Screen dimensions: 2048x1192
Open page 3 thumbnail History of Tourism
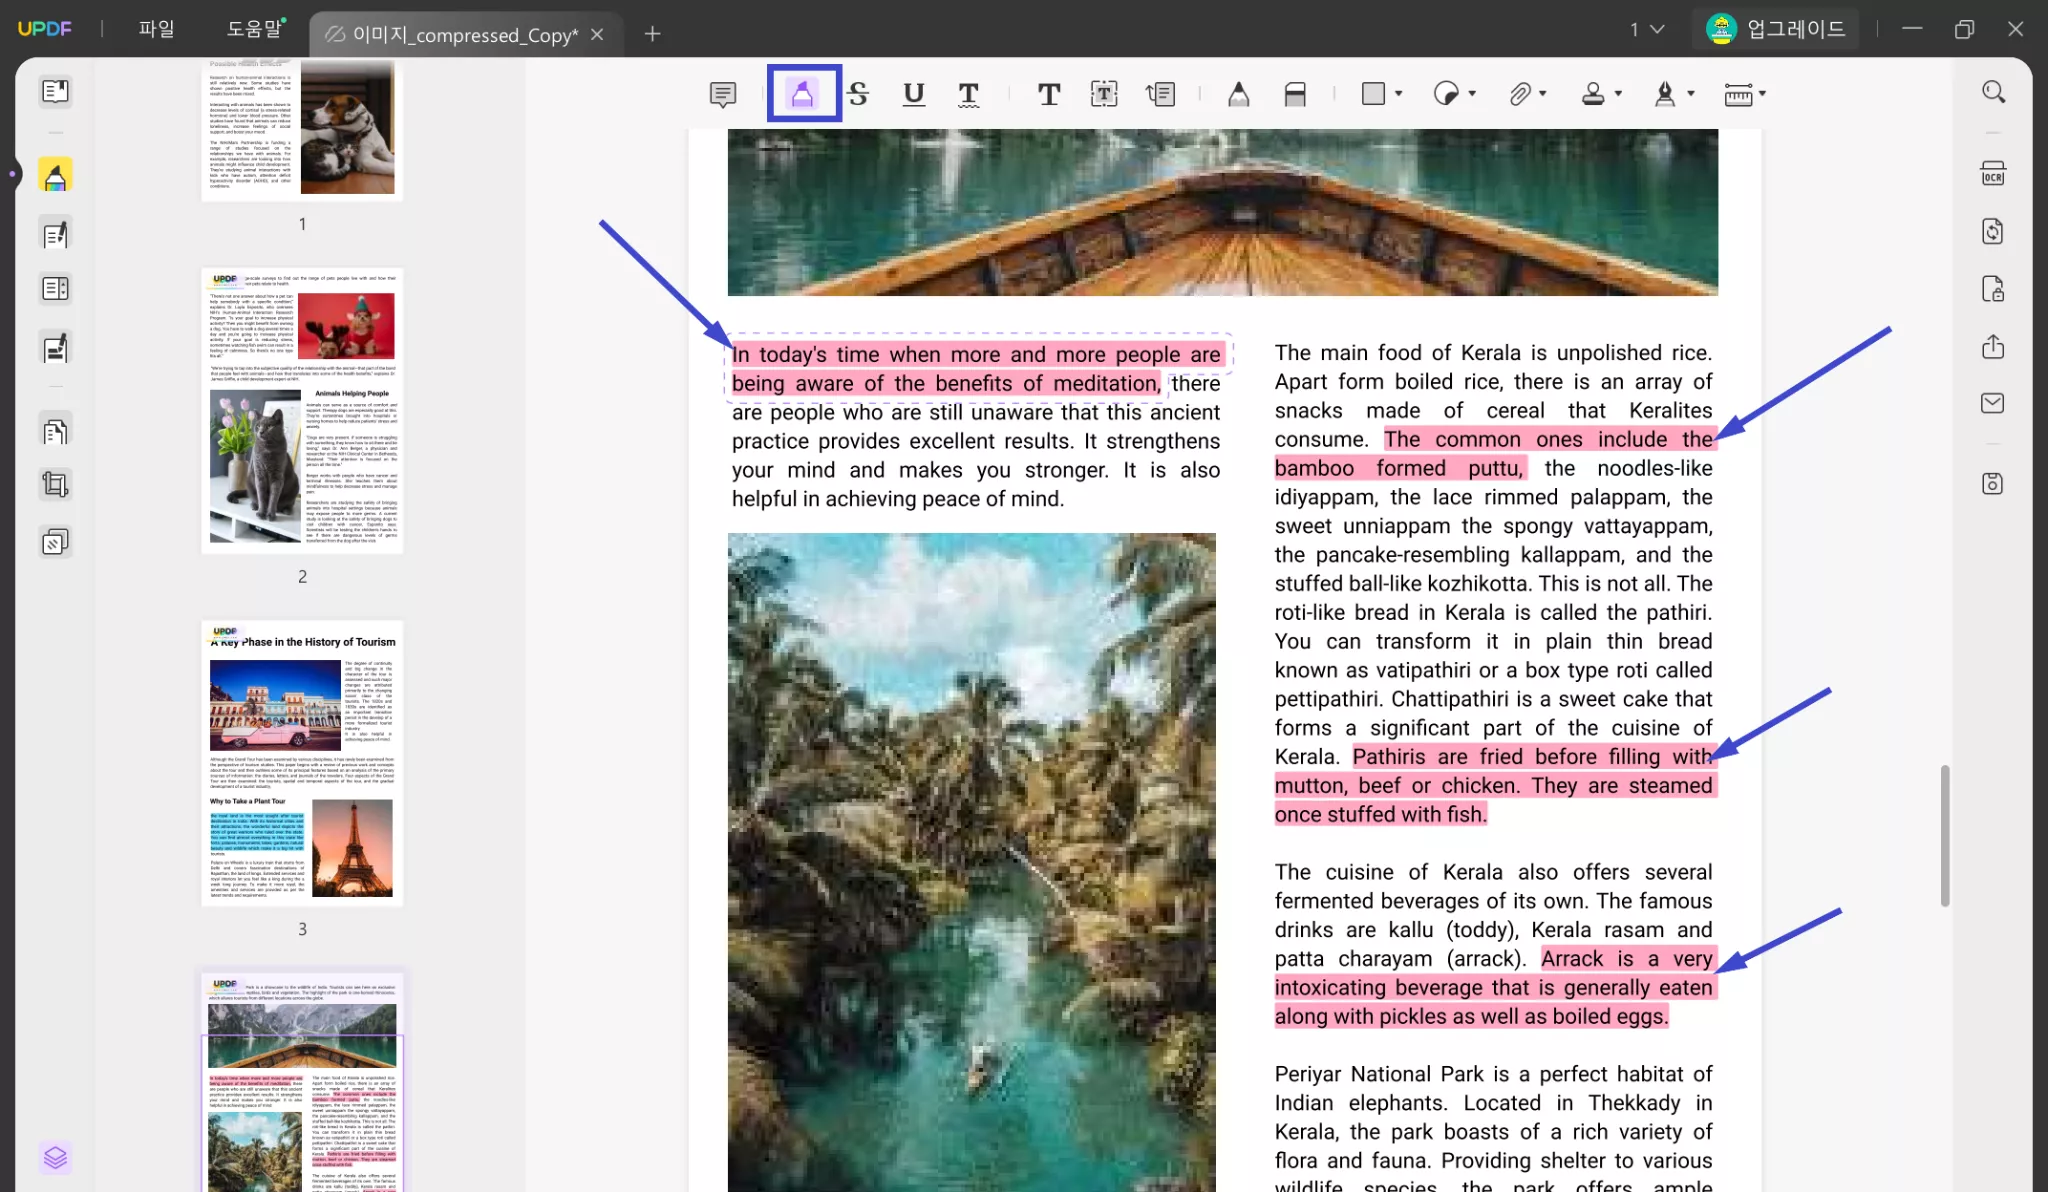point(302,763)
